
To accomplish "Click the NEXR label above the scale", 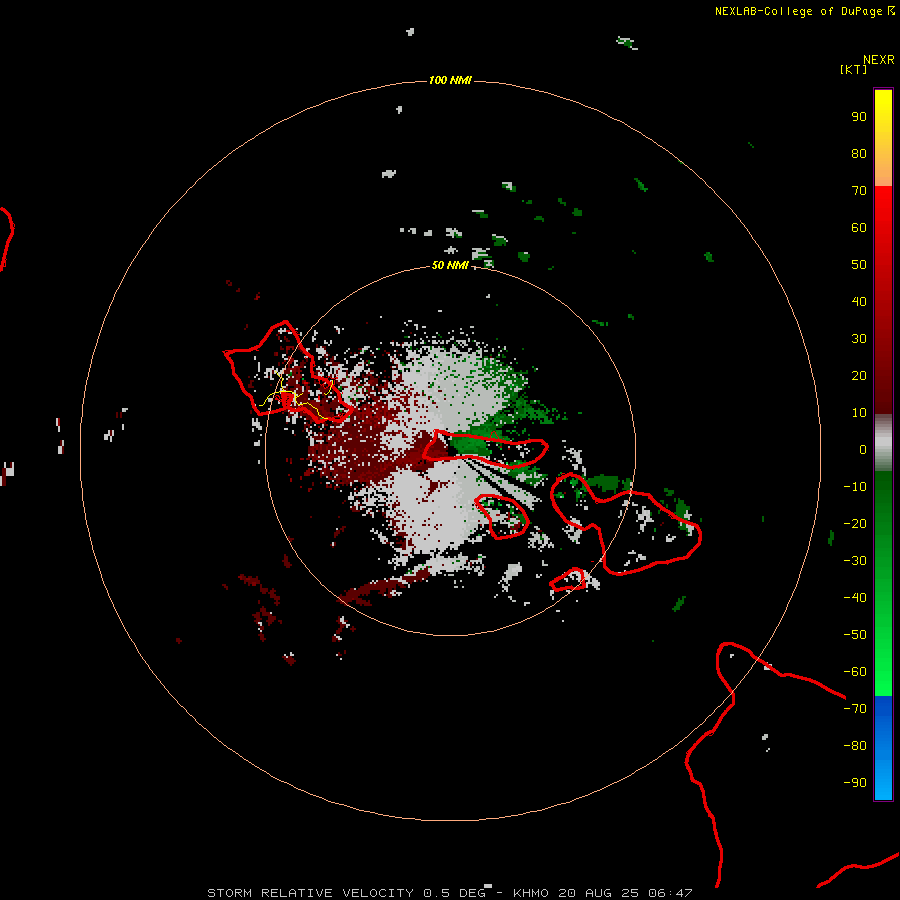I will coord(879,59).
